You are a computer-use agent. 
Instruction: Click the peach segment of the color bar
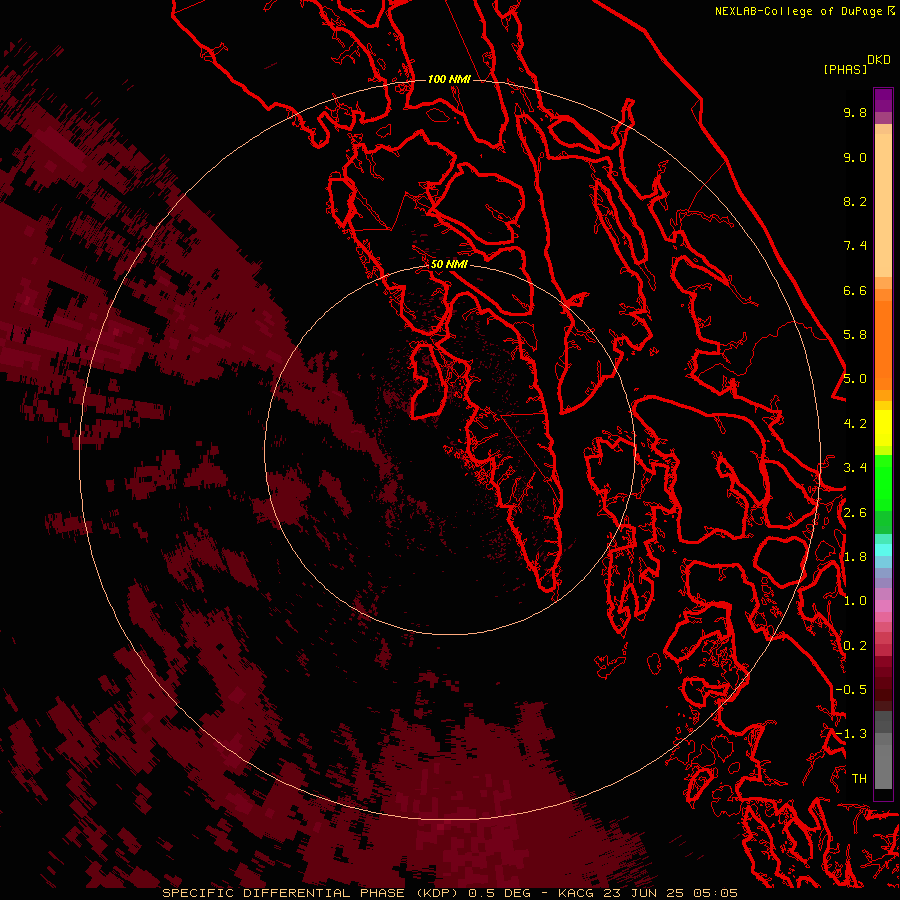click(883, 205)
